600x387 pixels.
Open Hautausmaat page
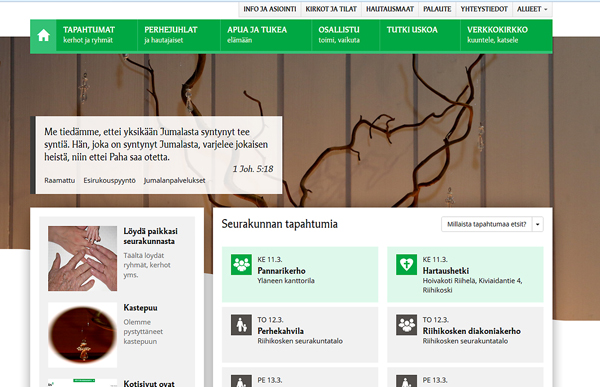click(x=390, y=9)
